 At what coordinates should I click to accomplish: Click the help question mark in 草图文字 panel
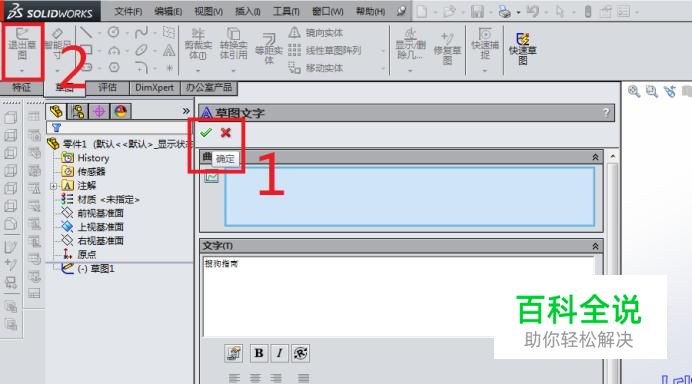pos(606,113)
